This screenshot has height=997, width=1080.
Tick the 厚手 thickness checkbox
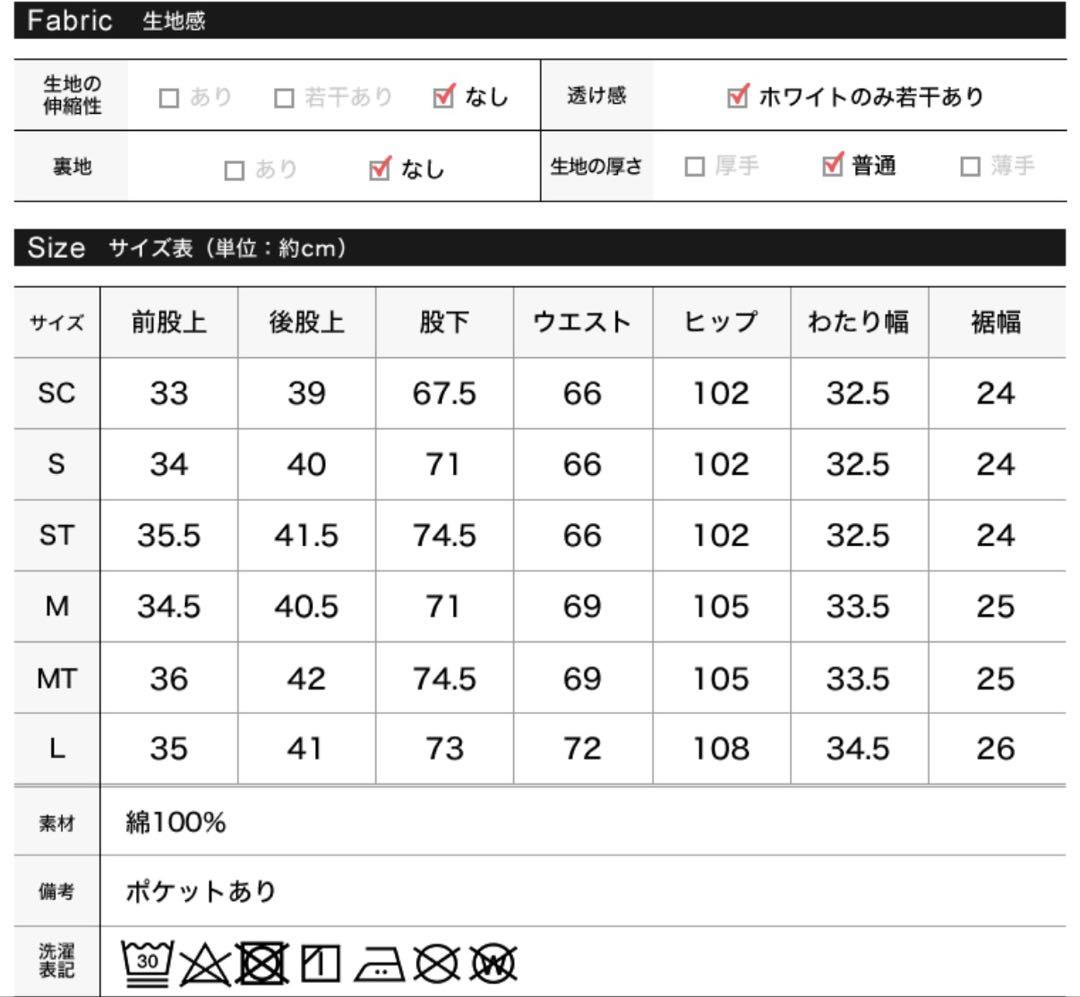coord(694,166)
